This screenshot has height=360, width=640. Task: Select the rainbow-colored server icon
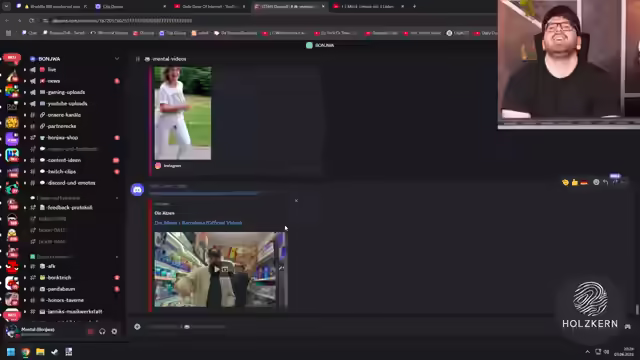coord(12,91)
